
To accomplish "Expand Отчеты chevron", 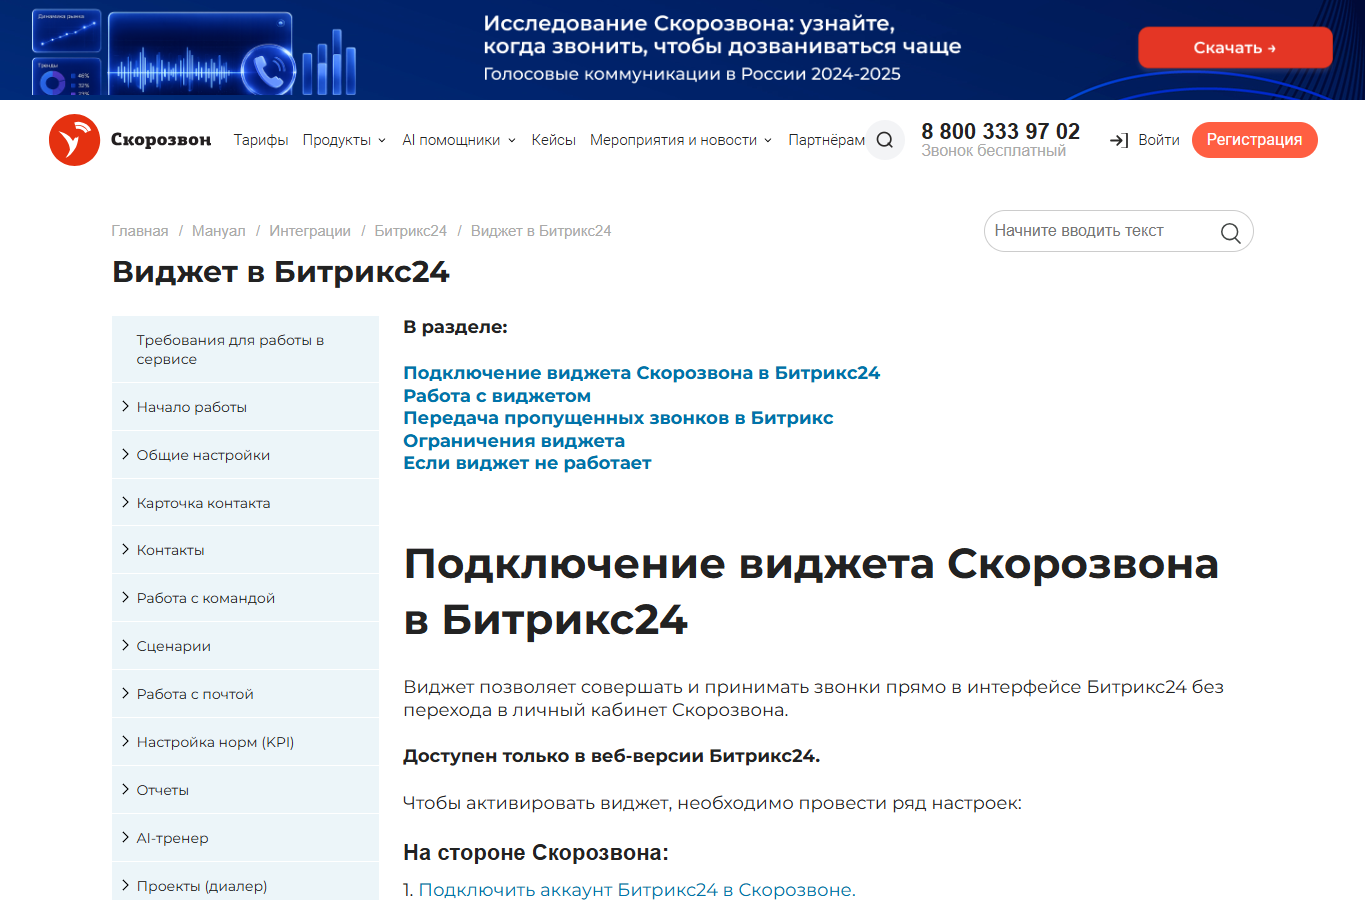I will (x=125, y=789).
